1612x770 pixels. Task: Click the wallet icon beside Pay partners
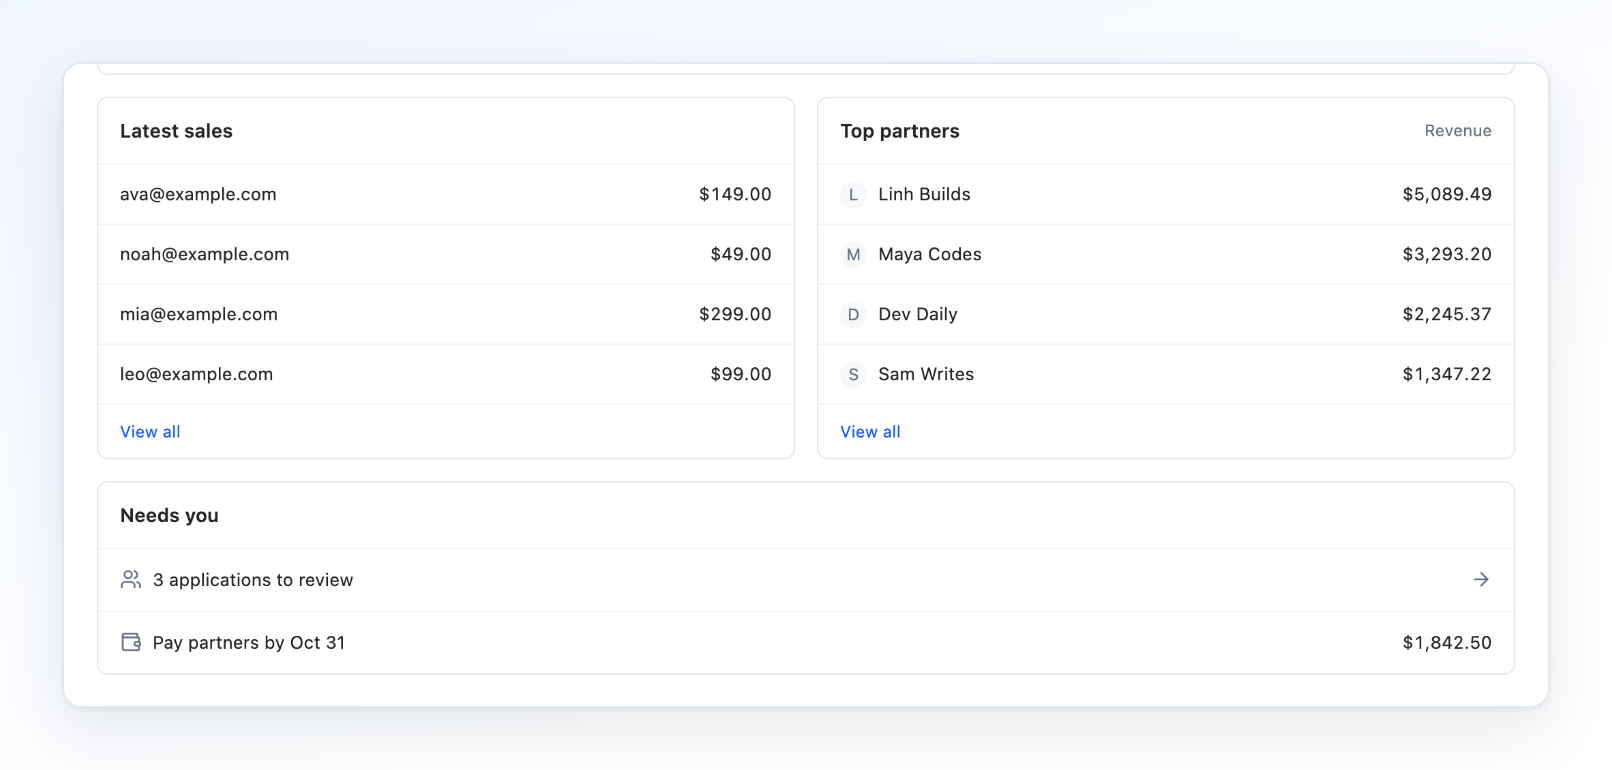point(131,642)
